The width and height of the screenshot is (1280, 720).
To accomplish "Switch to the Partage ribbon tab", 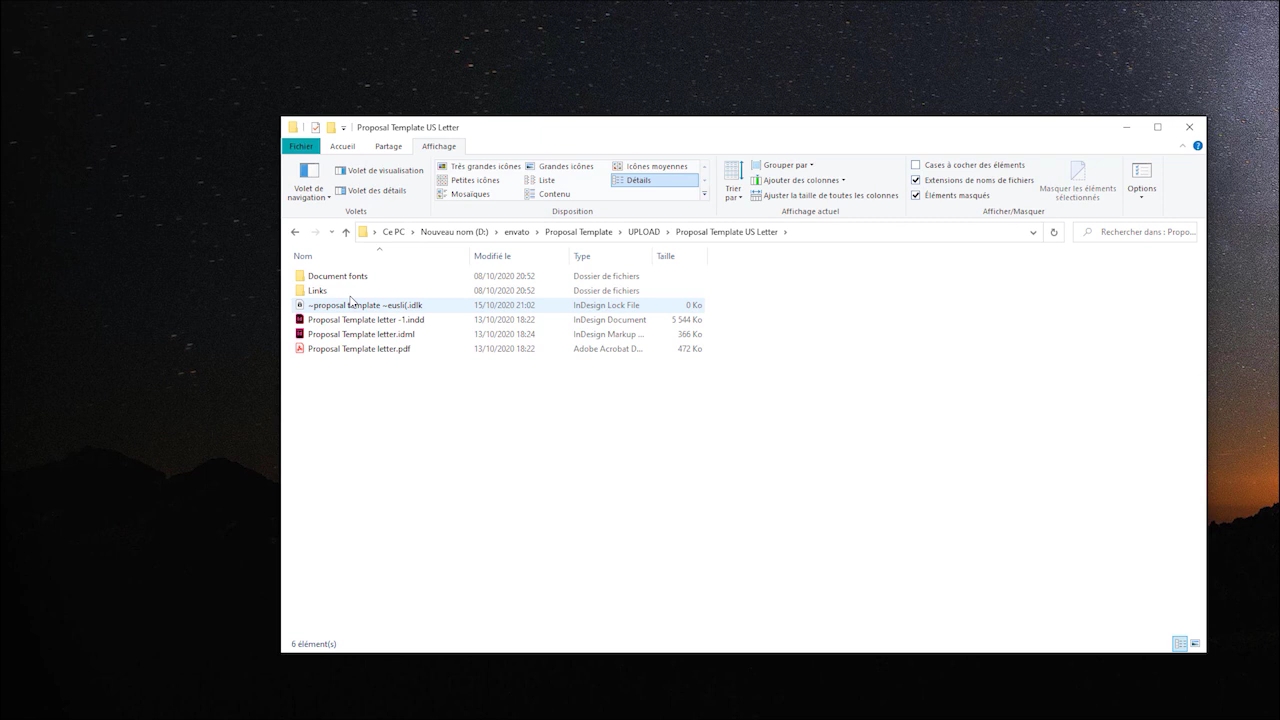I will tap(388, 146).
